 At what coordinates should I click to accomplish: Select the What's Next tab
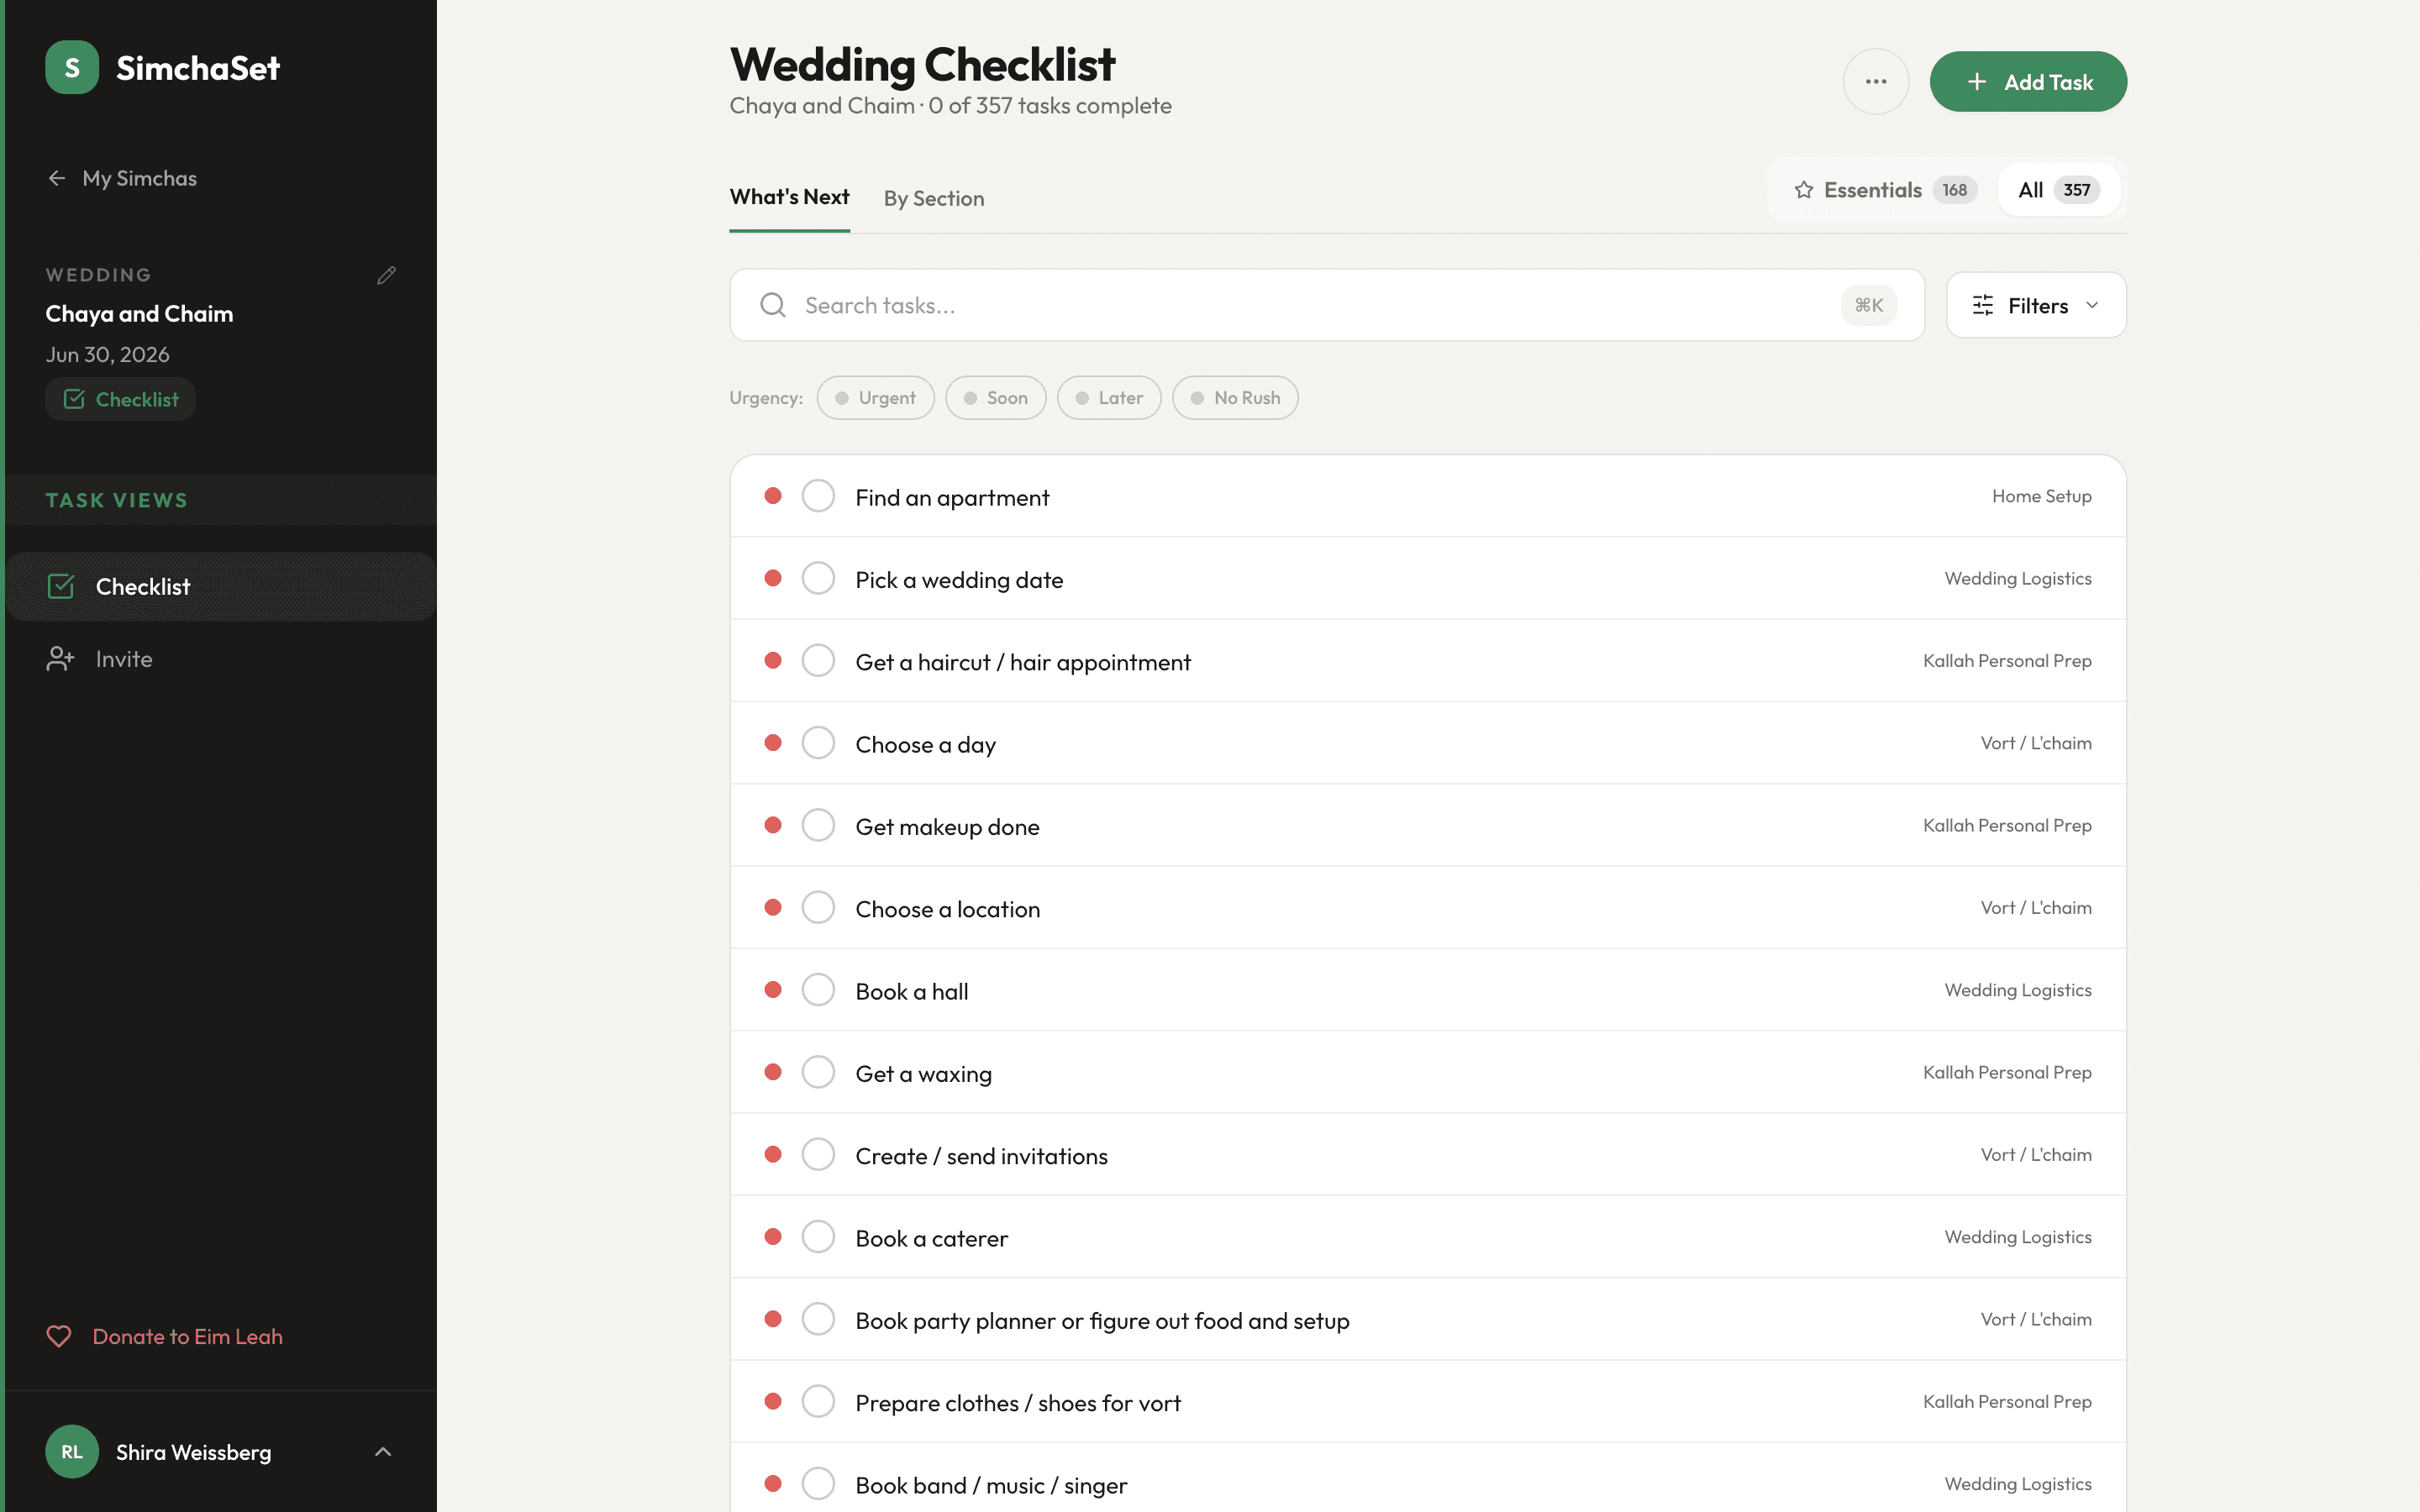[789, 197]
